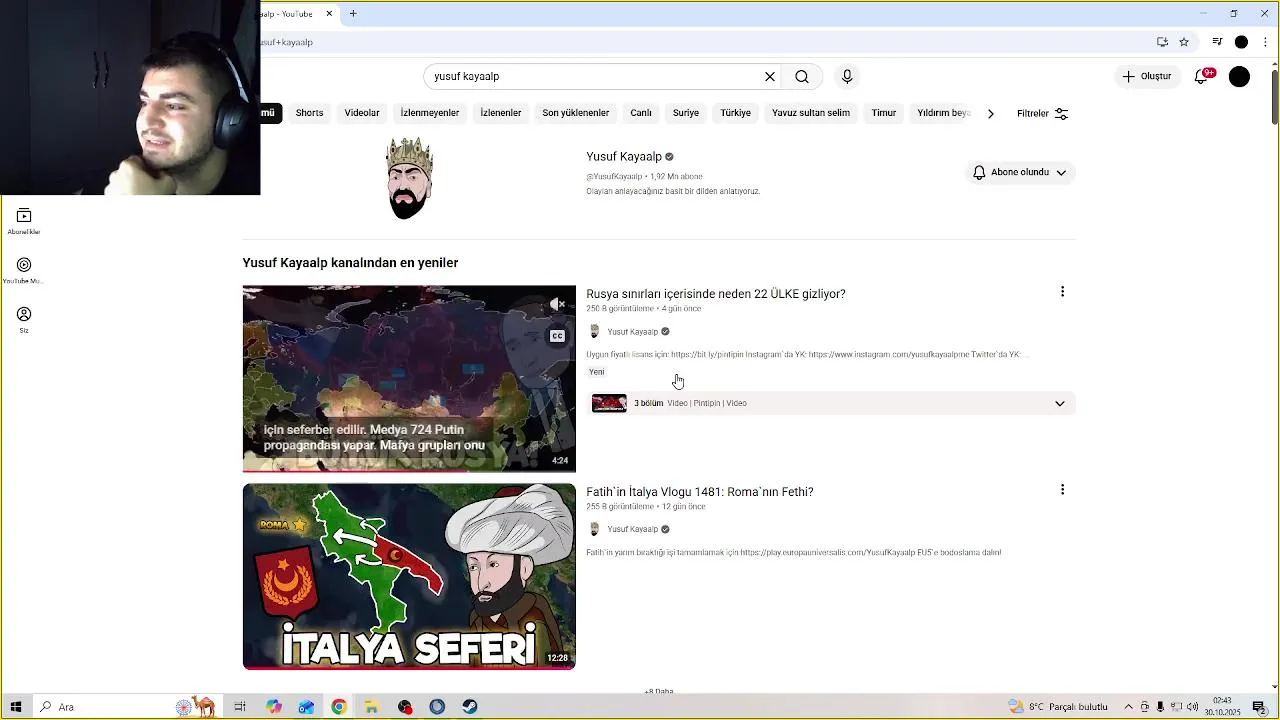
Task: Open the Yusuf Kayaalp channel name link
Action: (x=624, y=157)
